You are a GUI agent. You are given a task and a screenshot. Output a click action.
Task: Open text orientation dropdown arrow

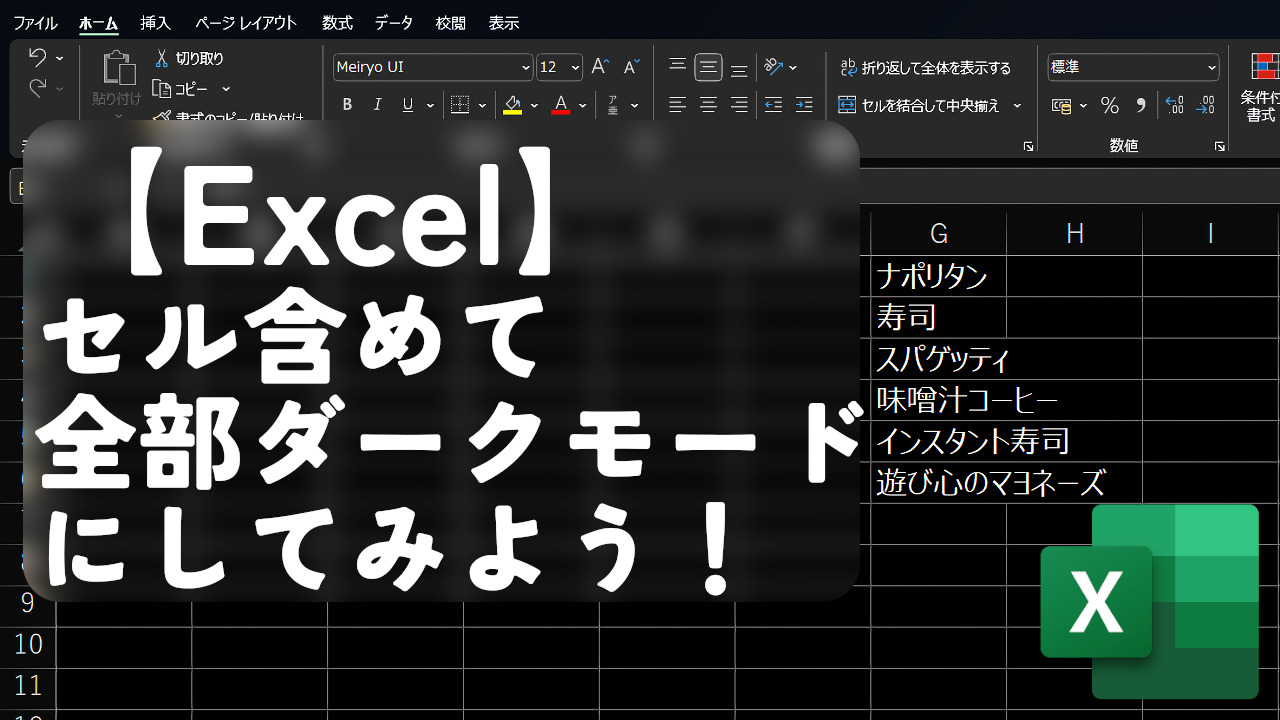tap(793, 67)
